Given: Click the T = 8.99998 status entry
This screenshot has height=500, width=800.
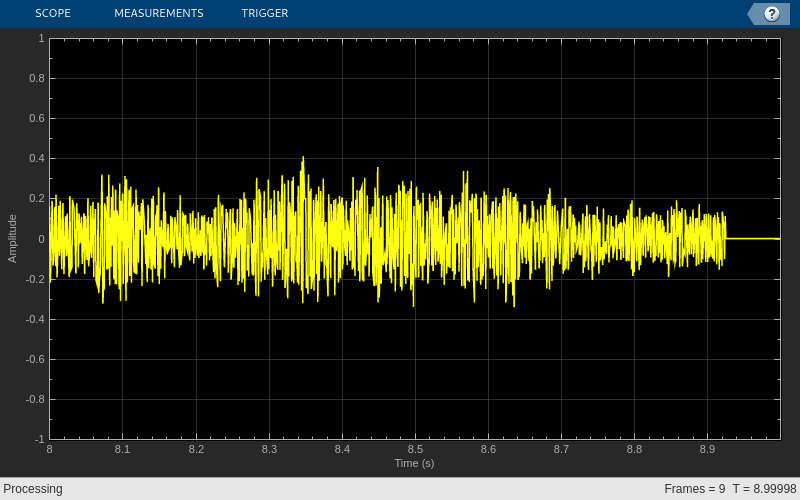Looking at the screenshot, I should 764,489.
